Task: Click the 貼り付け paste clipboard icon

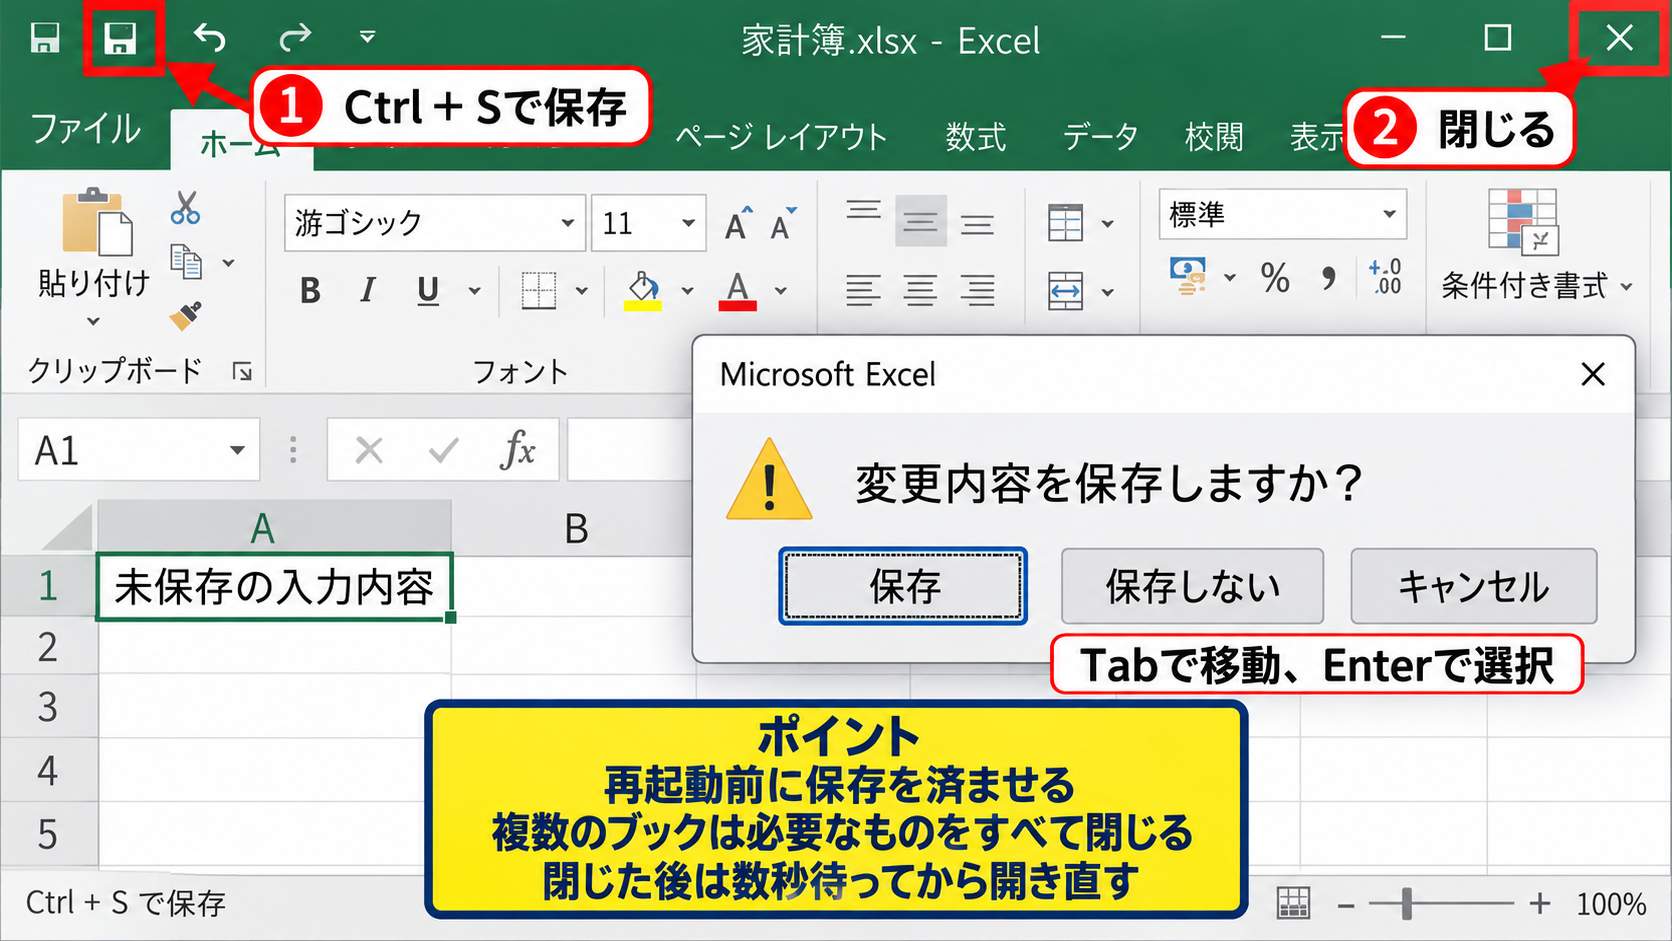Action: pyautogui.click(x=96, y=221)
